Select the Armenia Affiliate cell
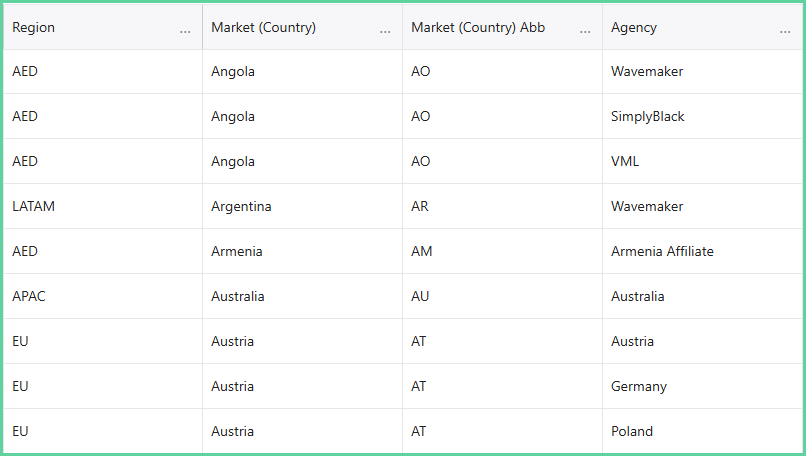Image resolution: width=806 pixels, height=456 pixels. click(x=702, y=251)
